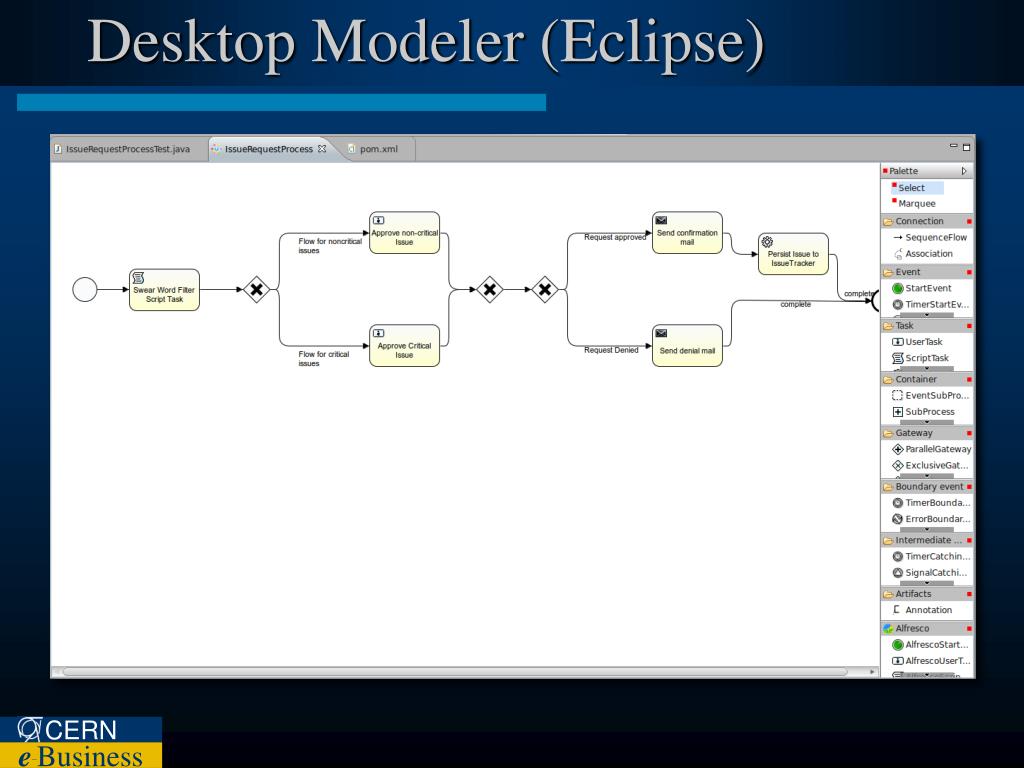Select TimerBoundary event tool
The image size is (1024, 768).
coord(931,502)
